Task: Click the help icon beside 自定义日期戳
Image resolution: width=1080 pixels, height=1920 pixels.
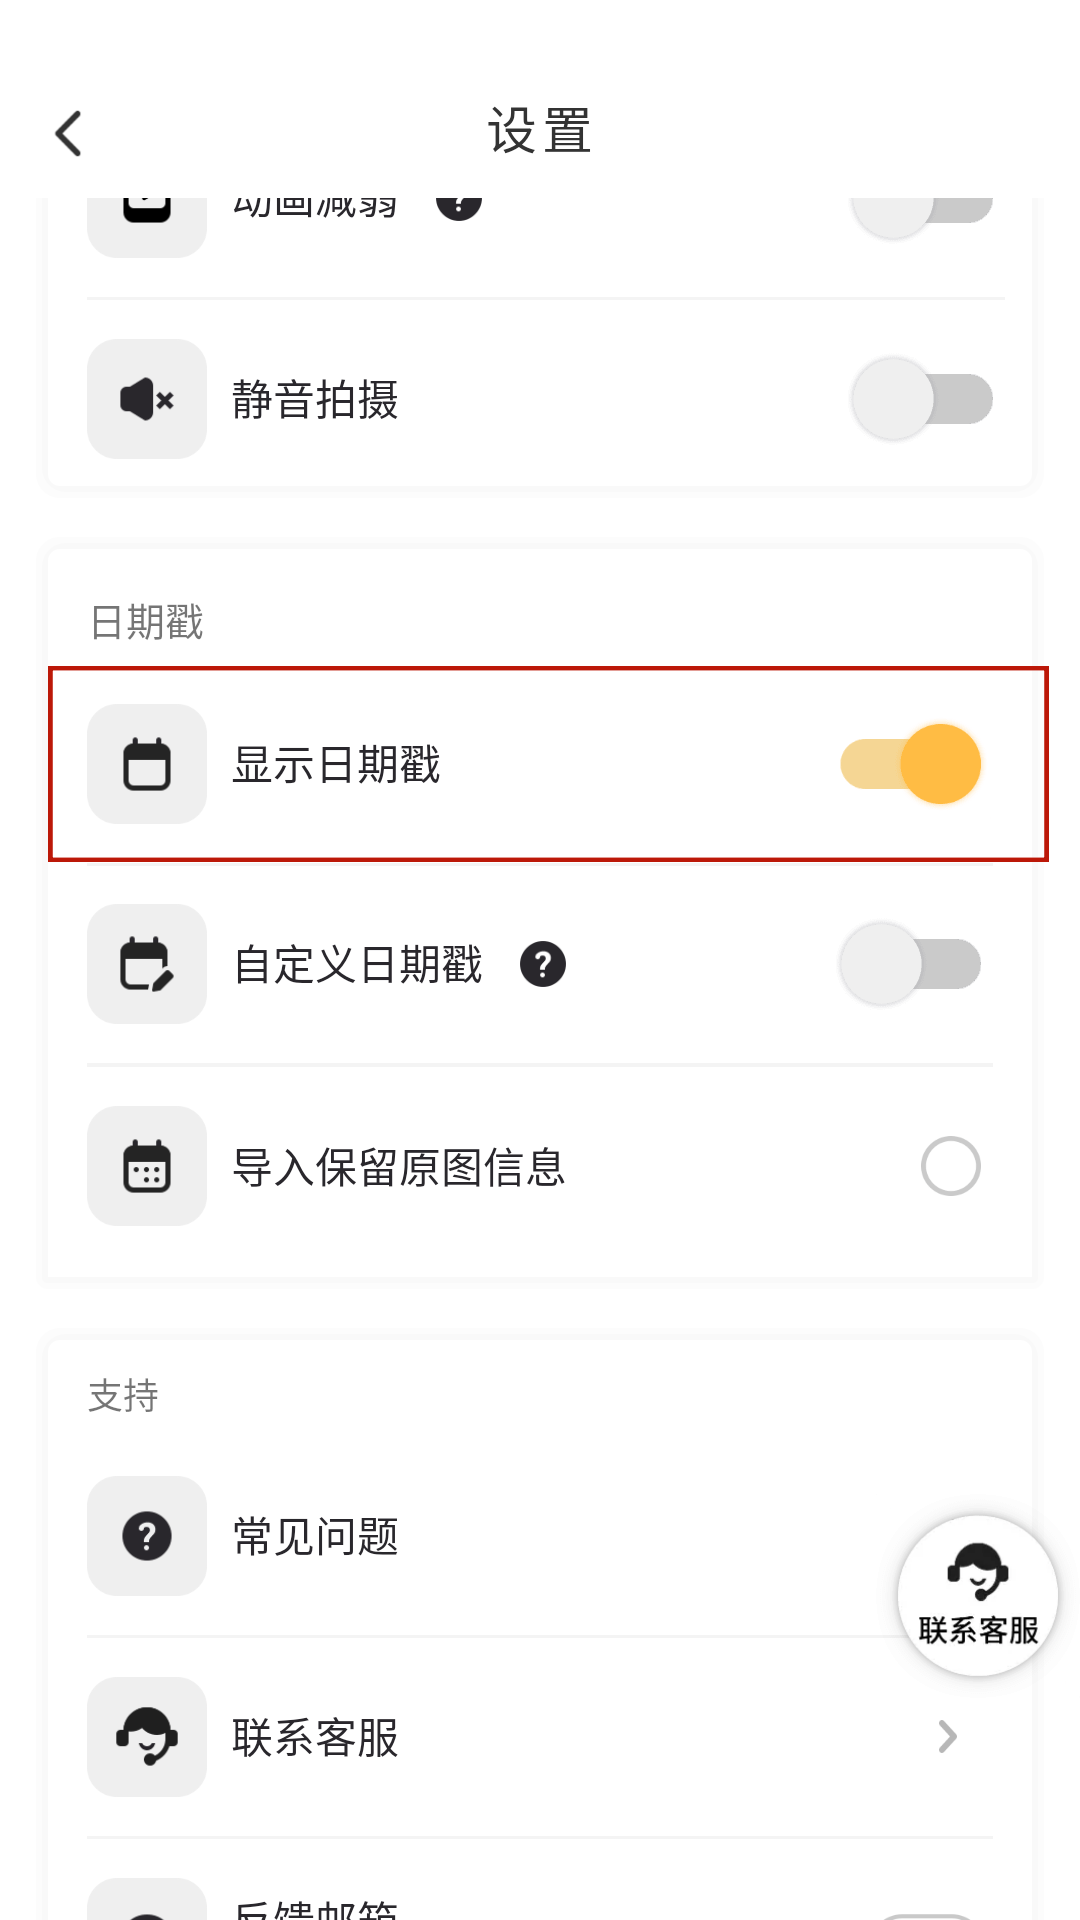Action: click(543, 964)
